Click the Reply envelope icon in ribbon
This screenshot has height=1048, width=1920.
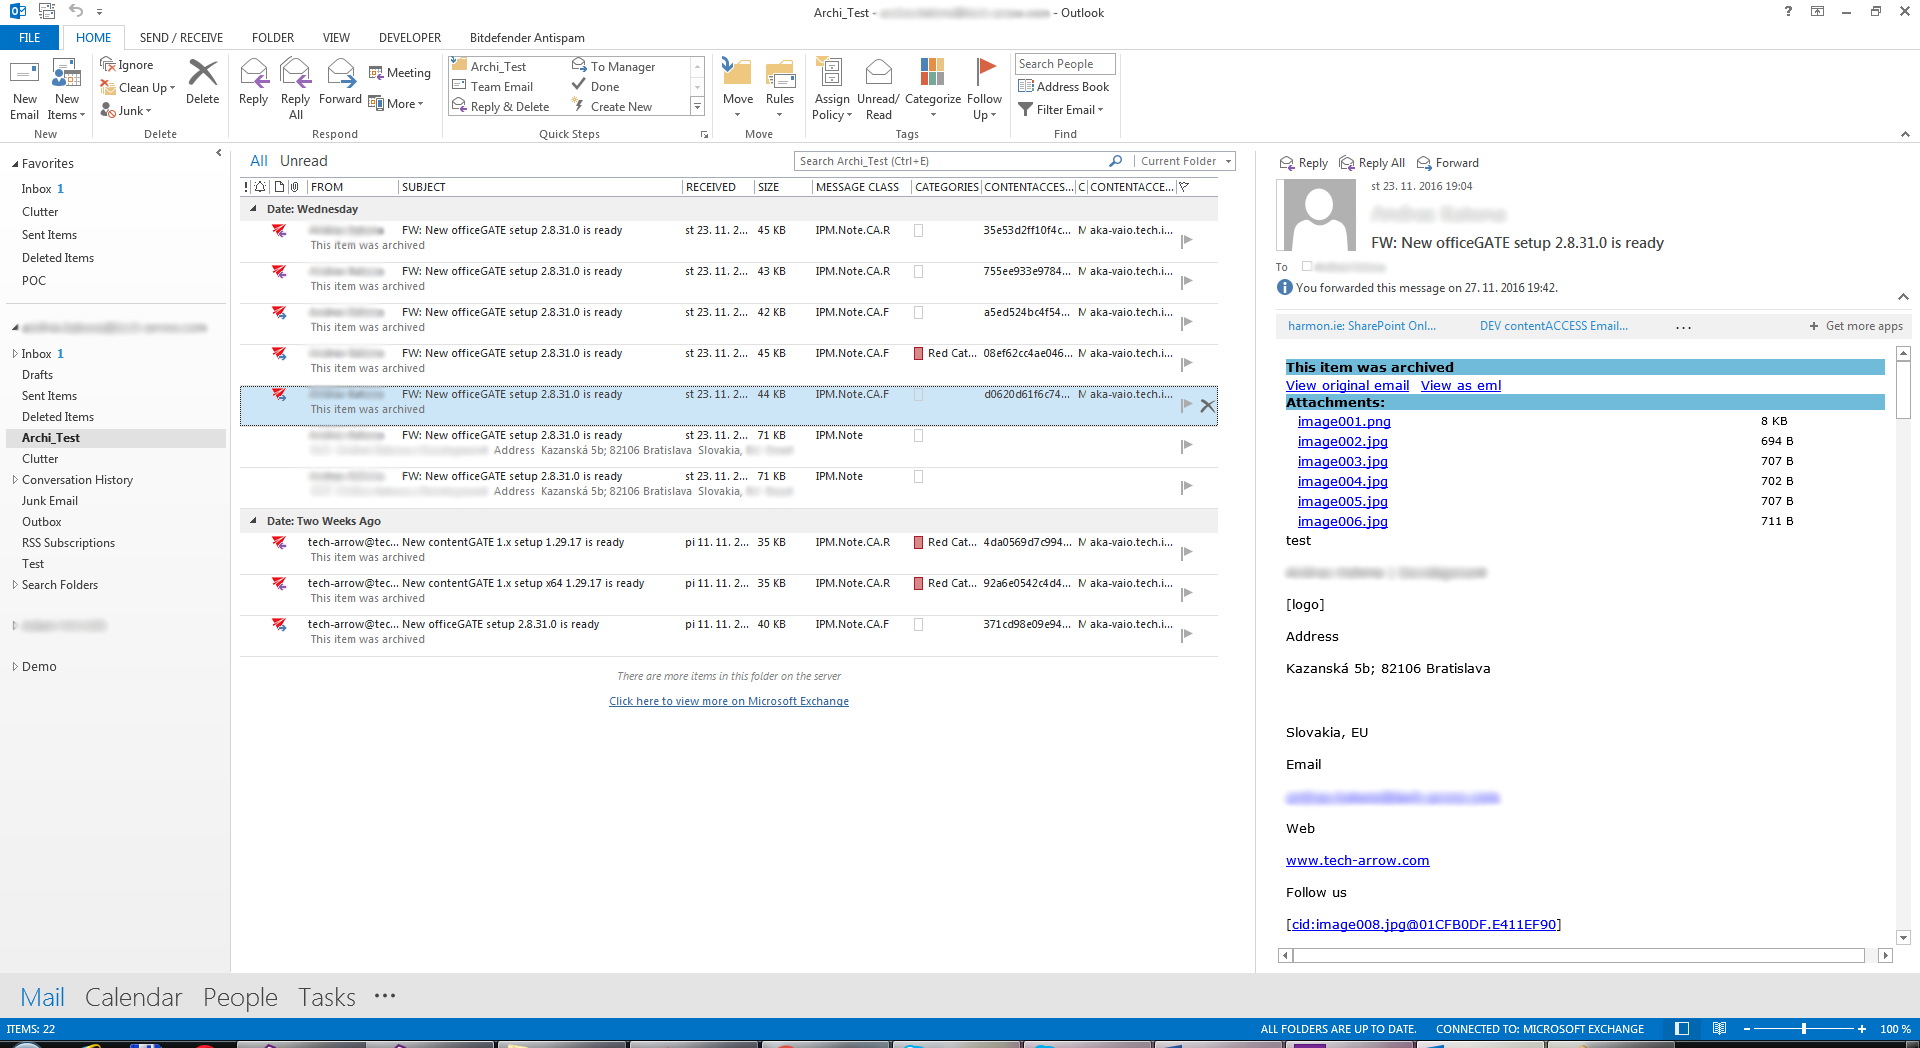pos(254,73)
